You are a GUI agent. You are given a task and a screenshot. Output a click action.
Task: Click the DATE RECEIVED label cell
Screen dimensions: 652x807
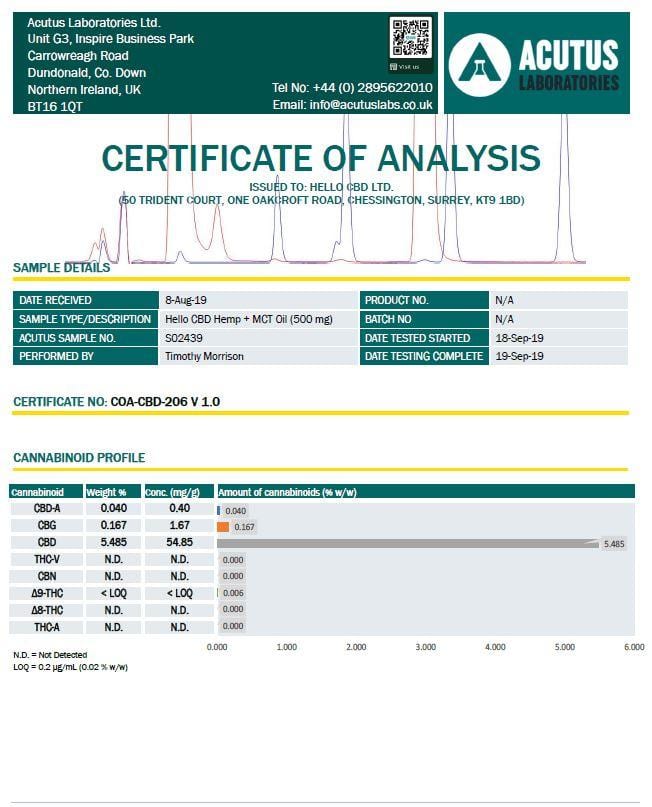[85, 300]
